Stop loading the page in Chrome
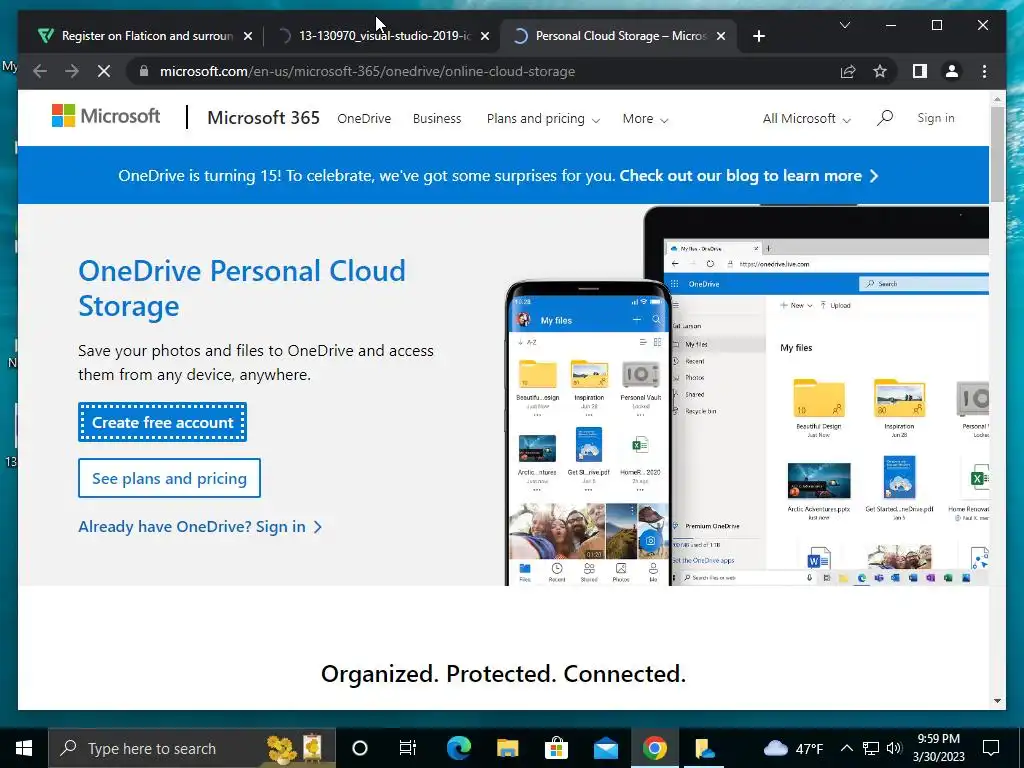Viewport: 1024px width, 768px height. (x=104, y=71)
